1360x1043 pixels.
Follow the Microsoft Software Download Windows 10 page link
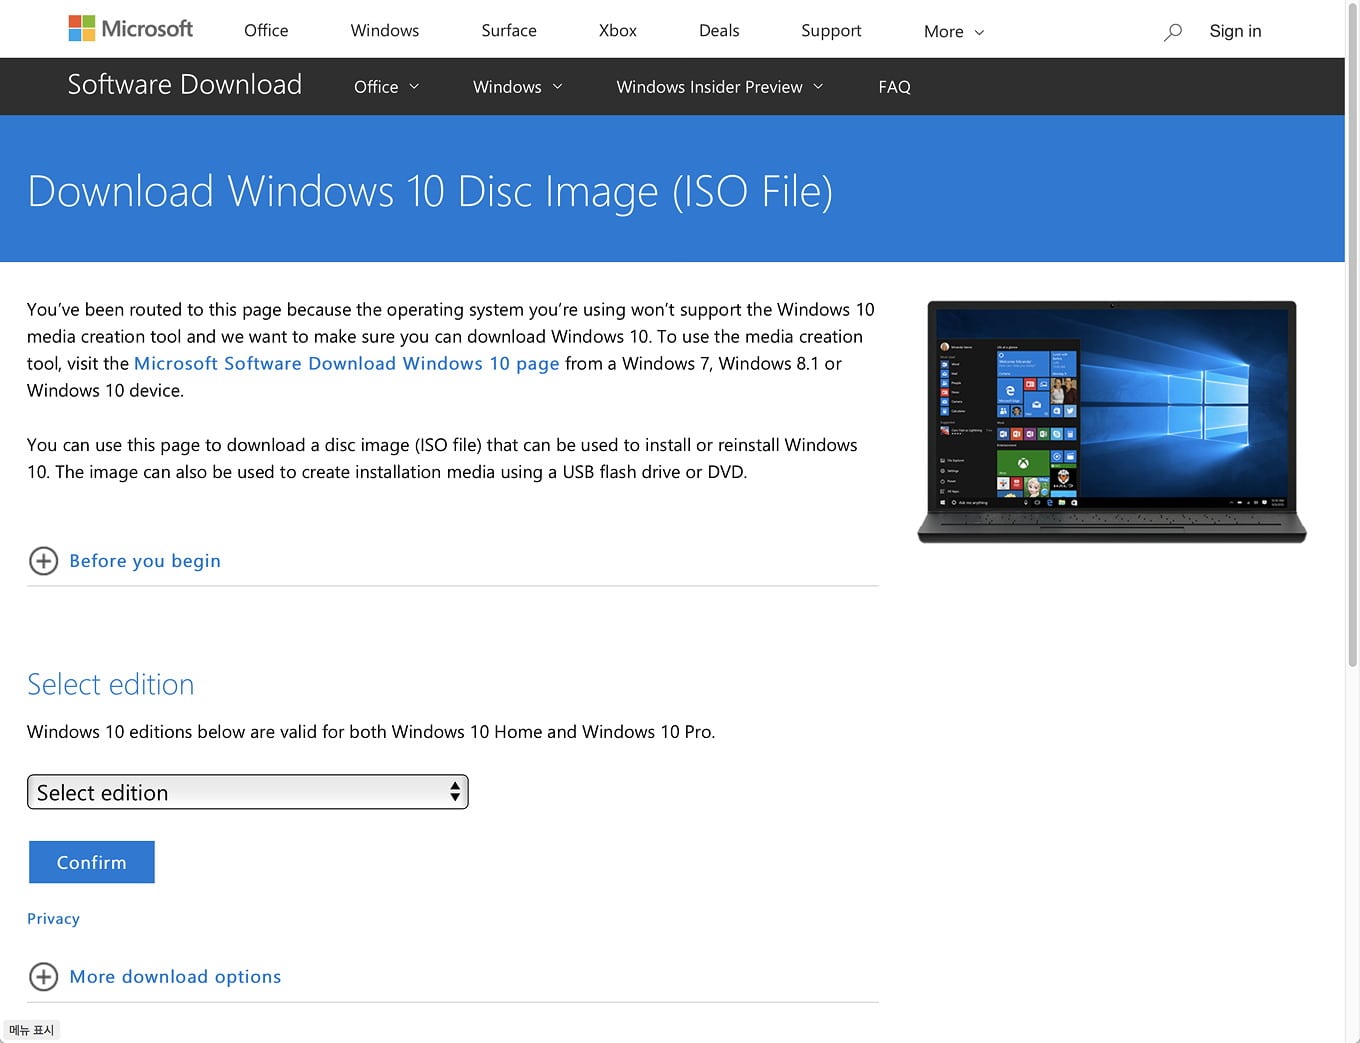[347, 364]
